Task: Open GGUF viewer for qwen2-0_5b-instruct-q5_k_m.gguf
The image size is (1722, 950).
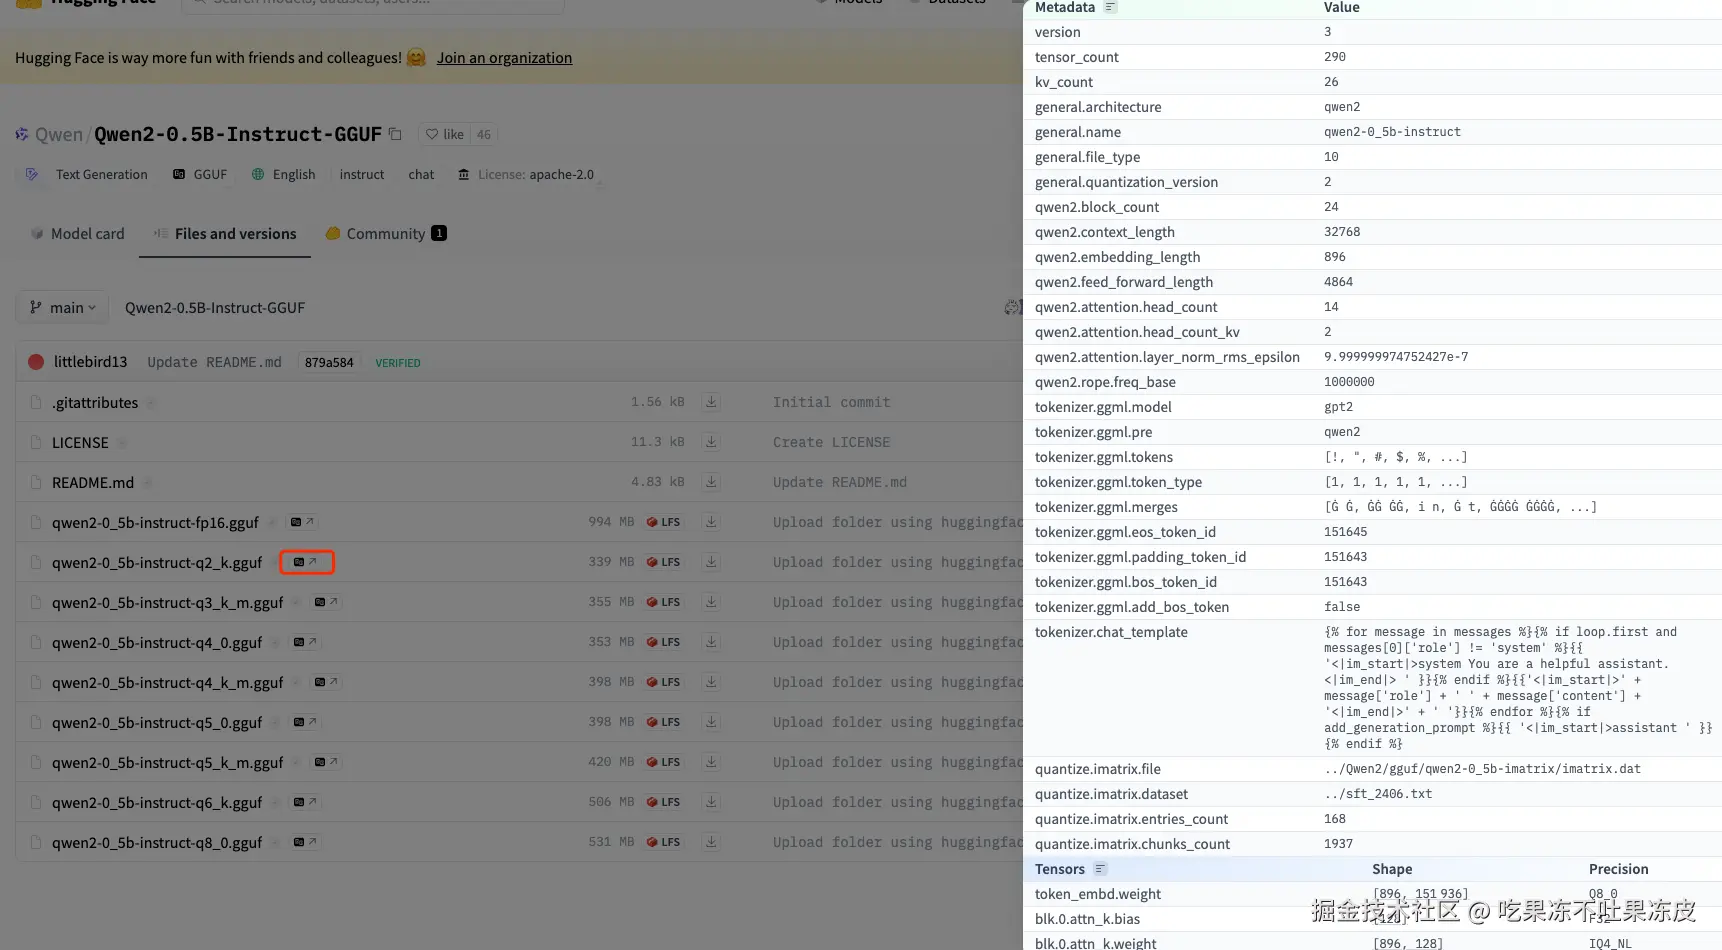Action: [x=326, y=762]
